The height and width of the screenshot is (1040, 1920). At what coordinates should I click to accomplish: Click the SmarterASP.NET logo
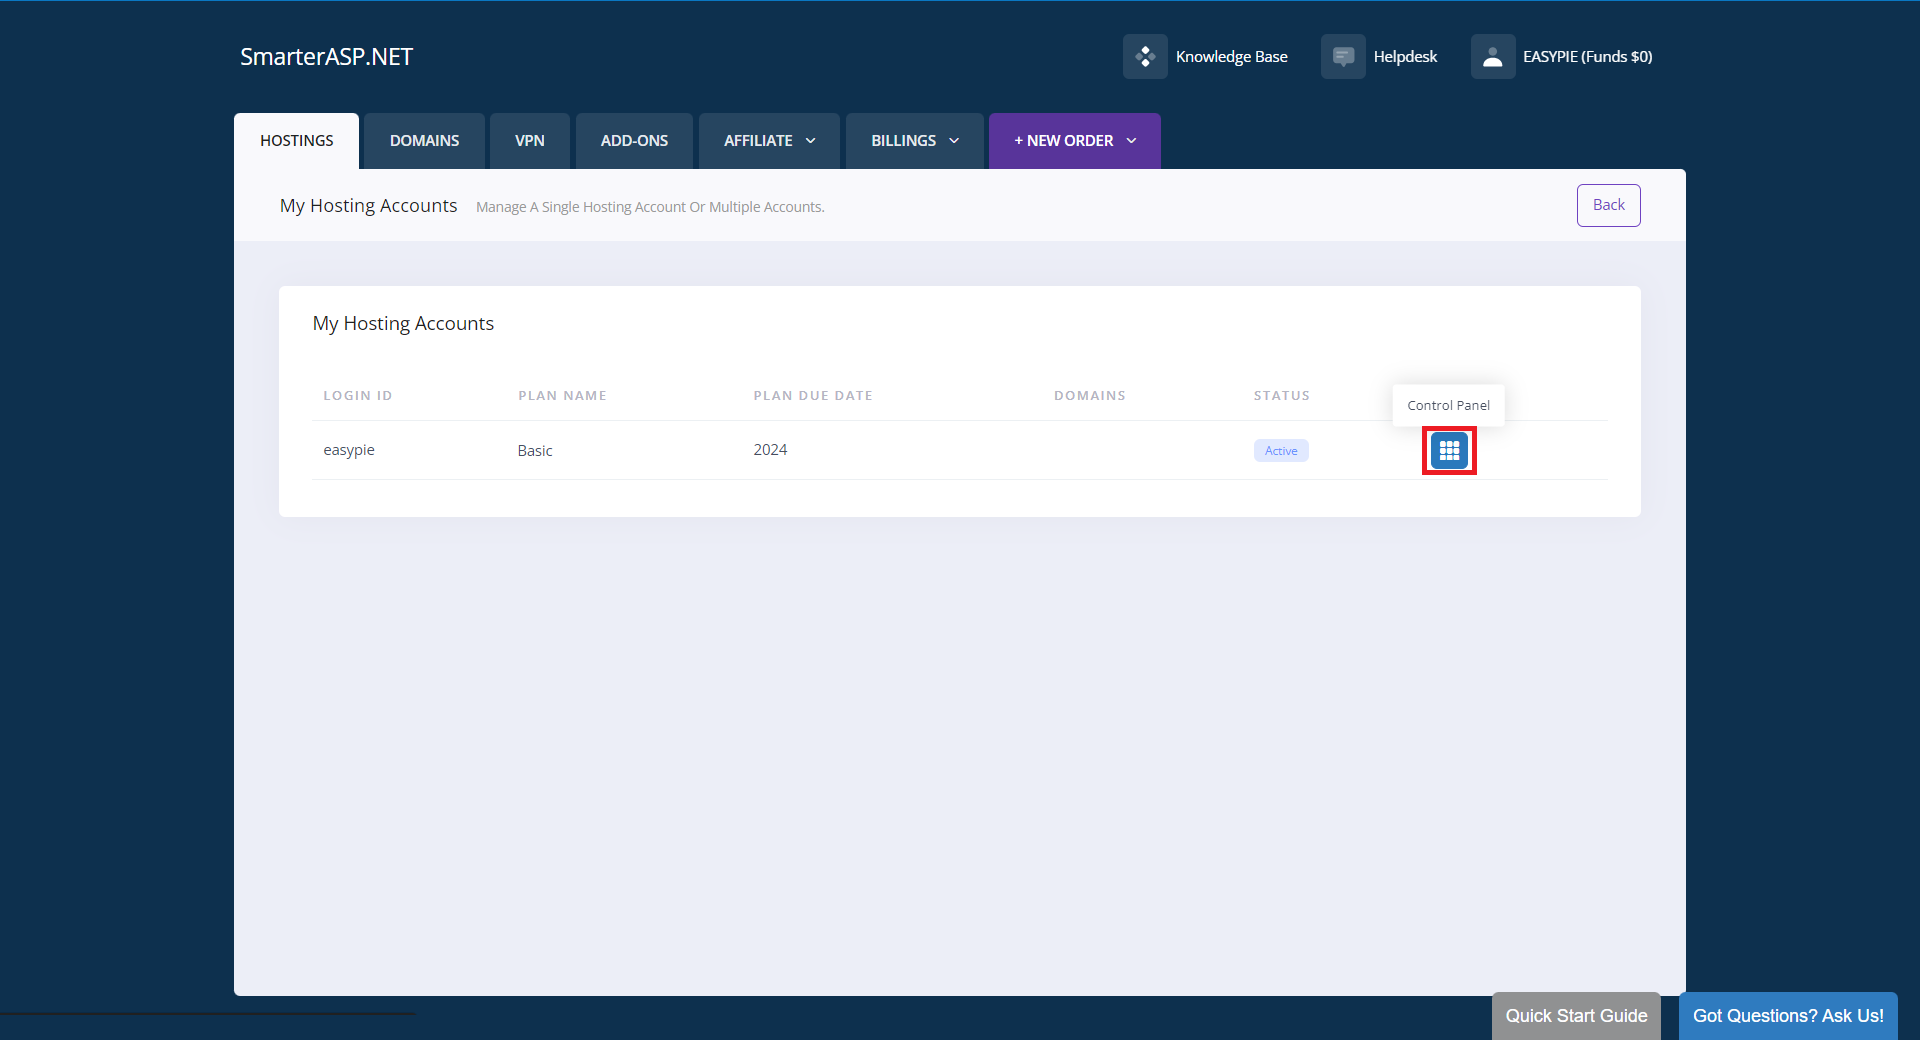326,56
